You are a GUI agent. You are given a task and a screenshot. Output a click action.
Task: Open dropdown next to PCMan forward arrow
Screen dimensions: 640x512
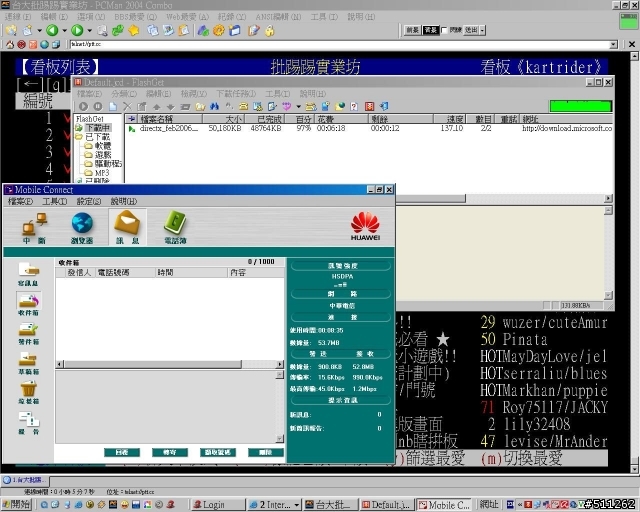click(x=89, y=31)
